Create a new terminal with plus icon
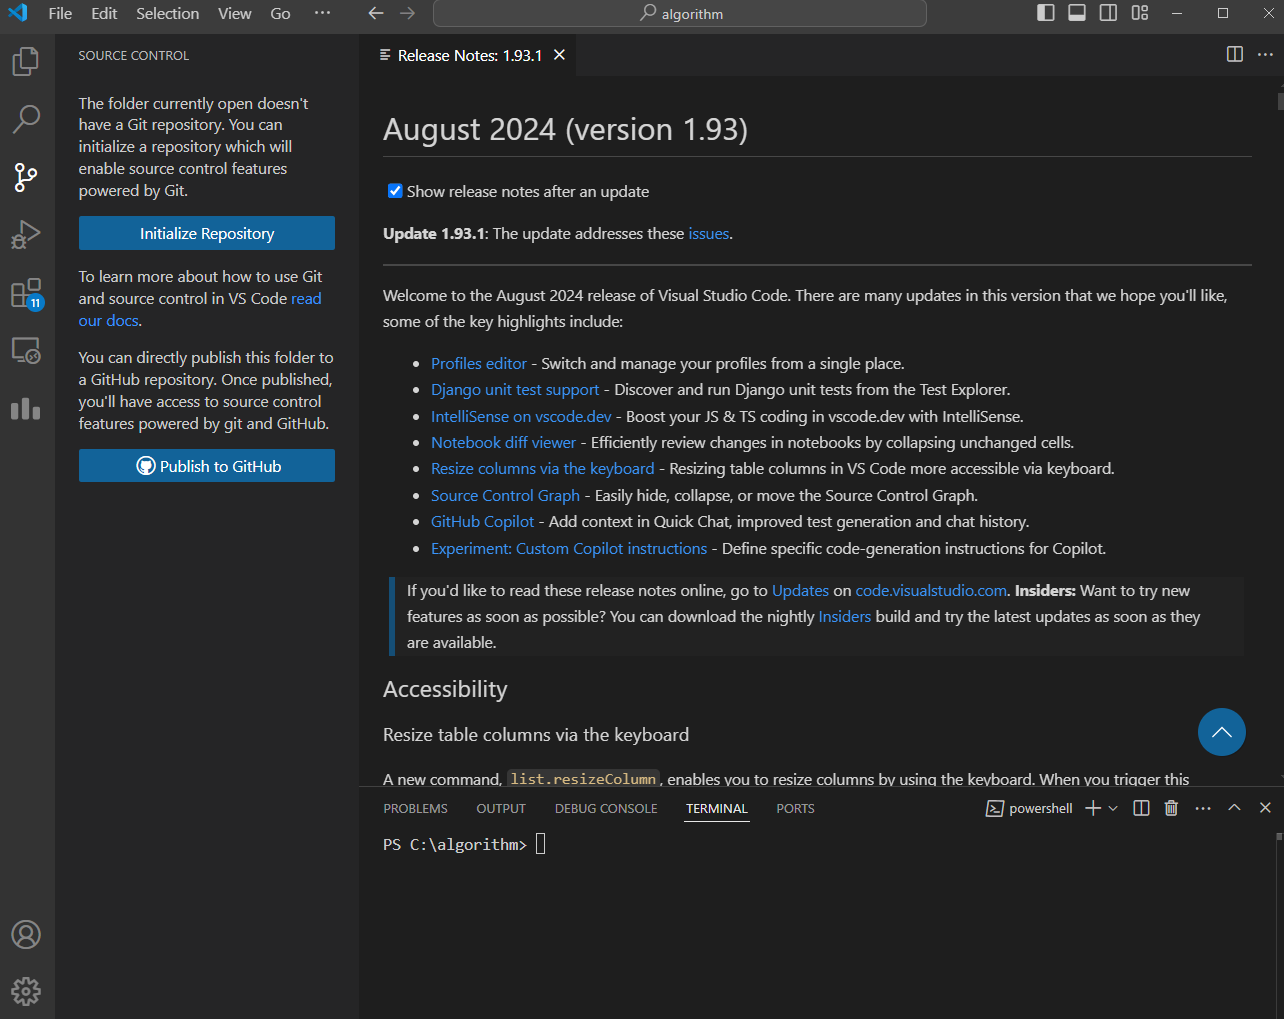 pyautogui.click(x=1093, y=808)
